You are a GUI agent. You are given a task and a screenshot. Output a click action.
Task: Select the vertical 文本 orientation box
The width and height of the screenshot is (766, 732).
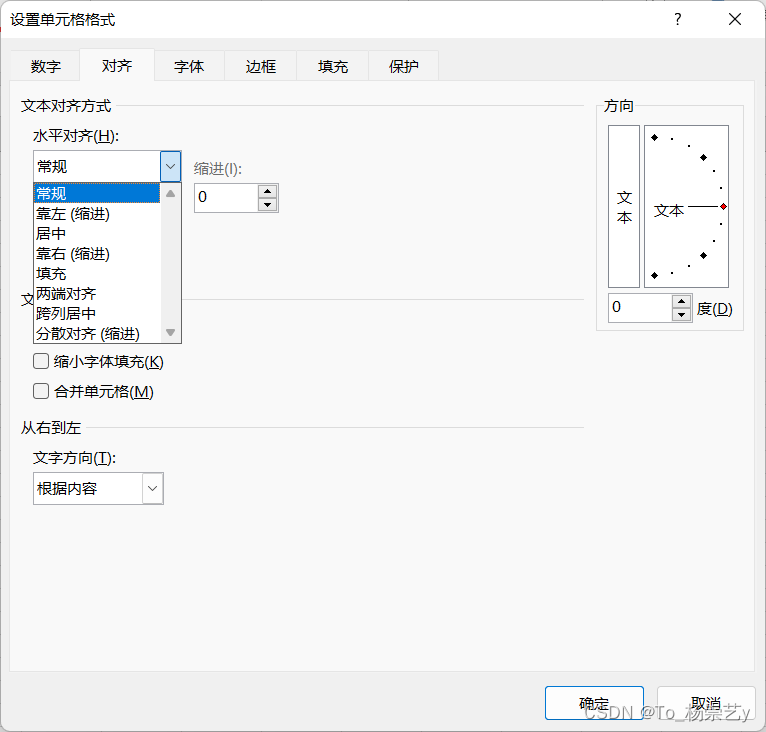tap(624, 206)
